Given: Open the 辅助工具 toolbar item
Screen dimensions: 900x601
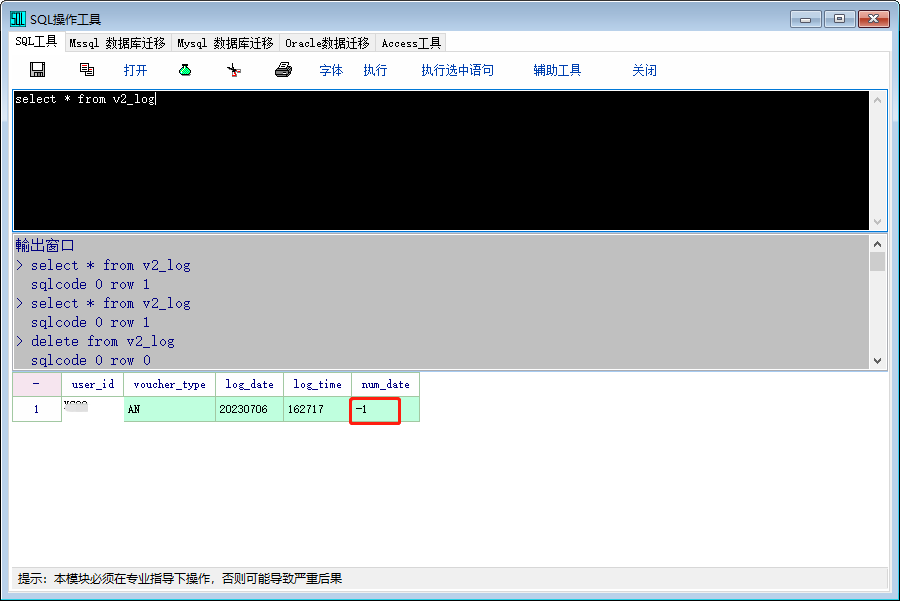Looking at the screenshot, I should tap(557, 70).
